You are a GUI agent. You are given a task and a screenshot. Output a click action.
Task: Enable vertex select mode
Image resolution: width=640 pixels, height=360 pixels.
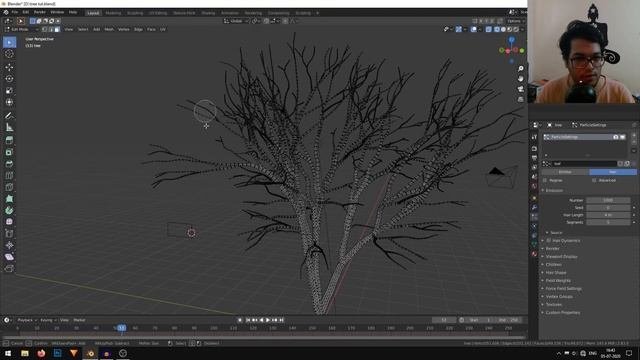(45, 29)
